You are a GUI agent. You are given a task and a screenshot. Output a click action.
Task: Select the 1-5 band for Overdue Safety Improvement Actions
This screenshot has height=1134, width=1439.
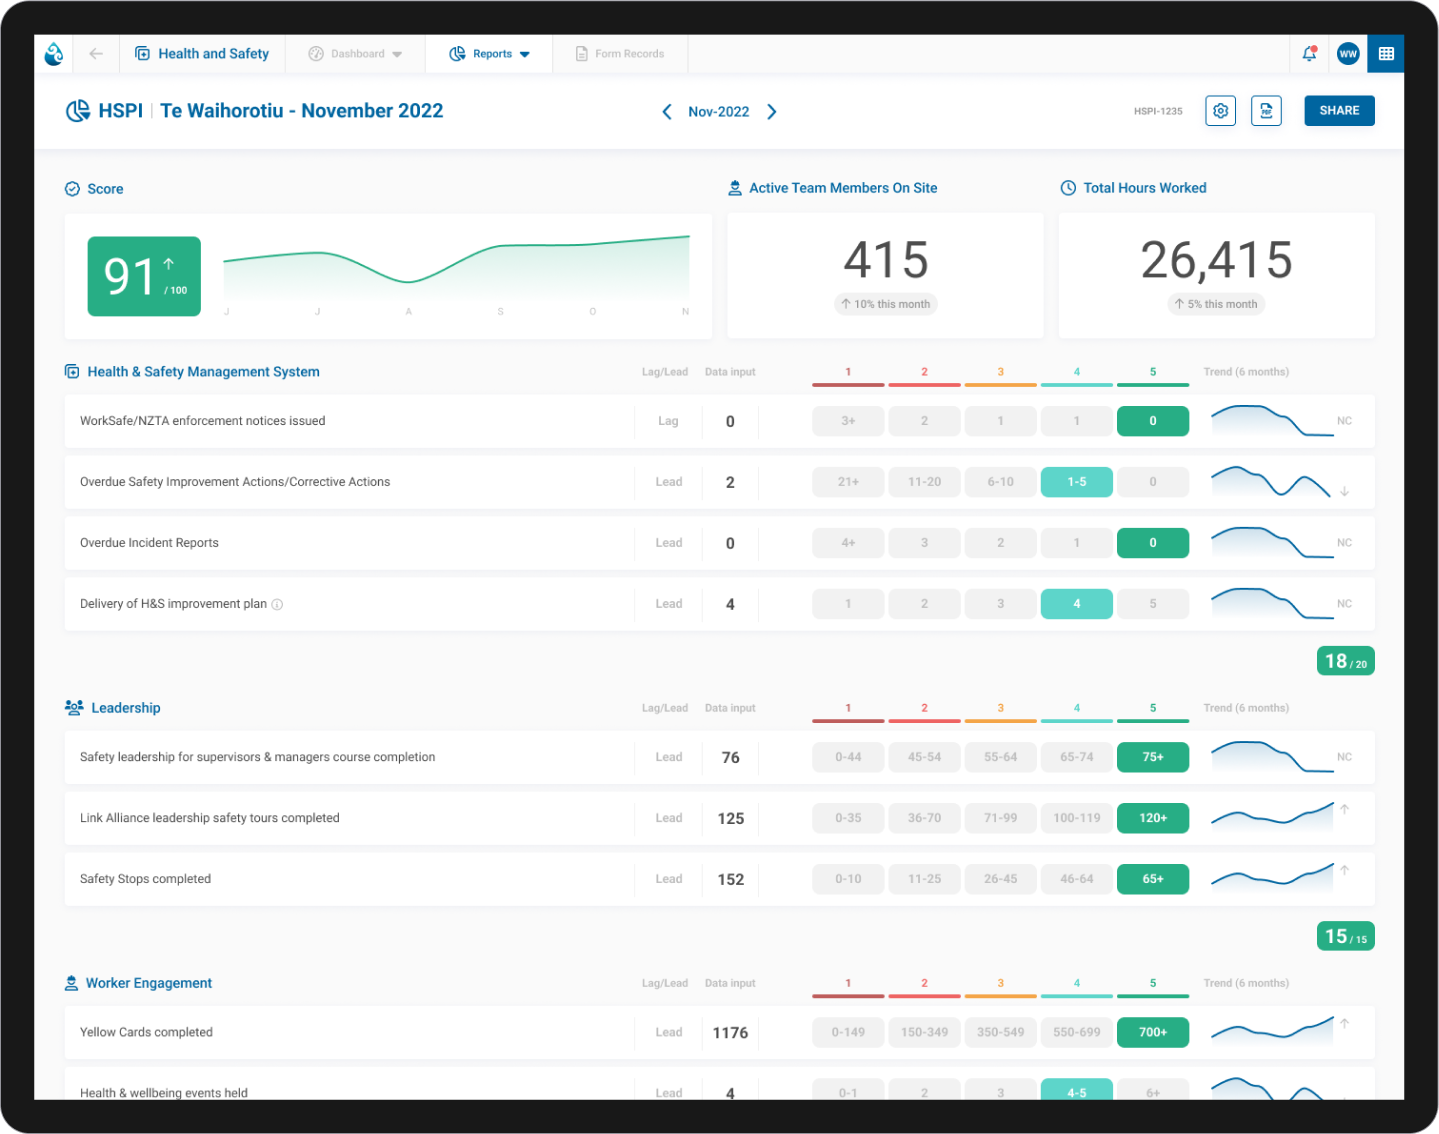[x=1076, y=481]
